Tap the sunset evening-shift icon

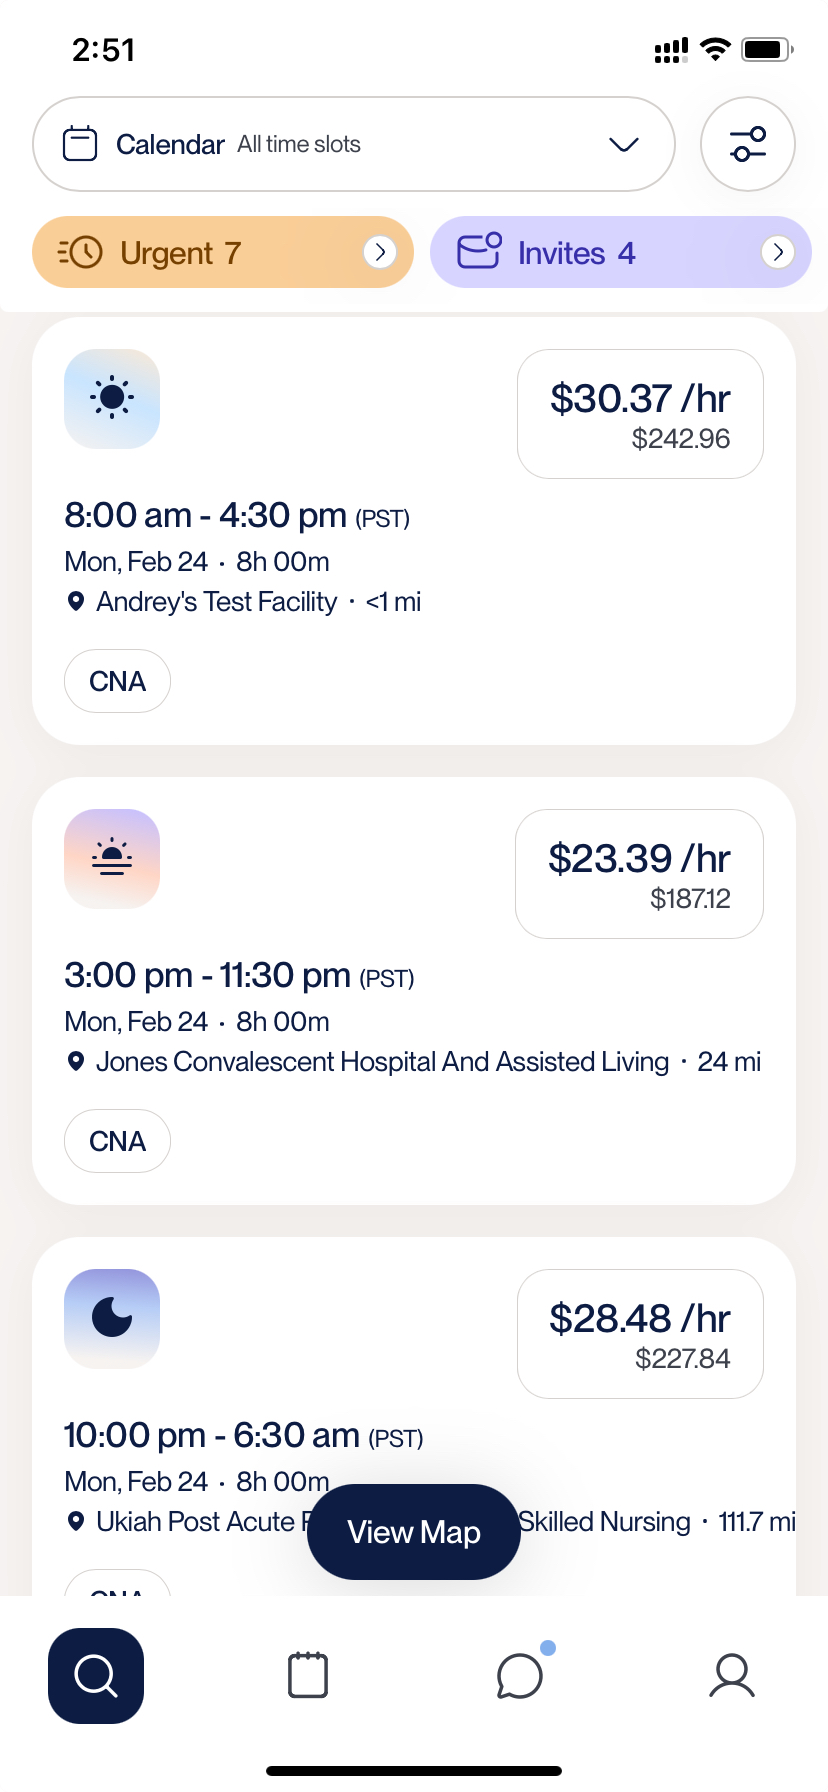(112, 858)
